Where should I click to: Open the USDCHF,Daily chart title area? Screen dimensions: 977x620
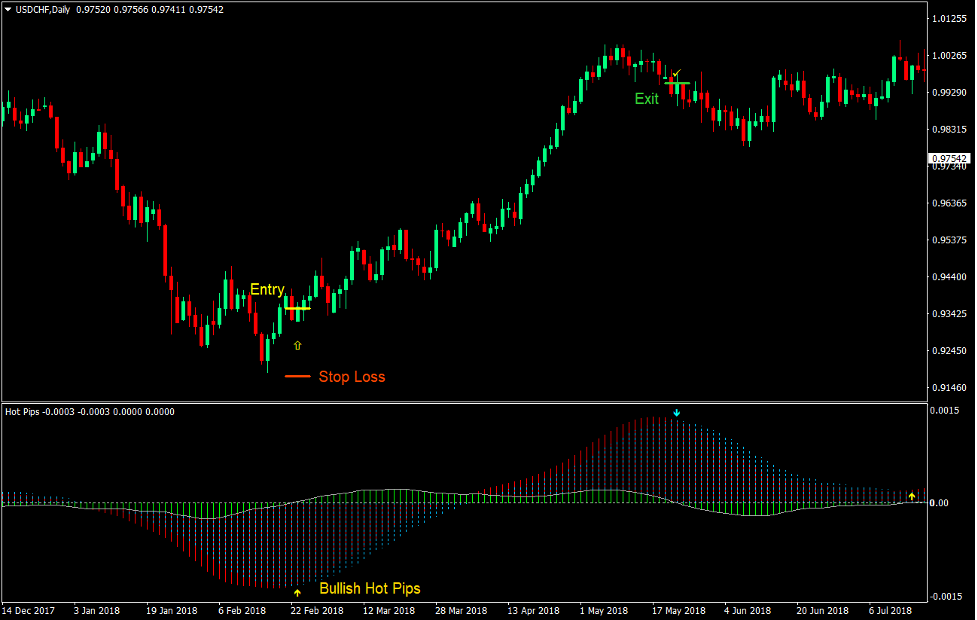45,8
